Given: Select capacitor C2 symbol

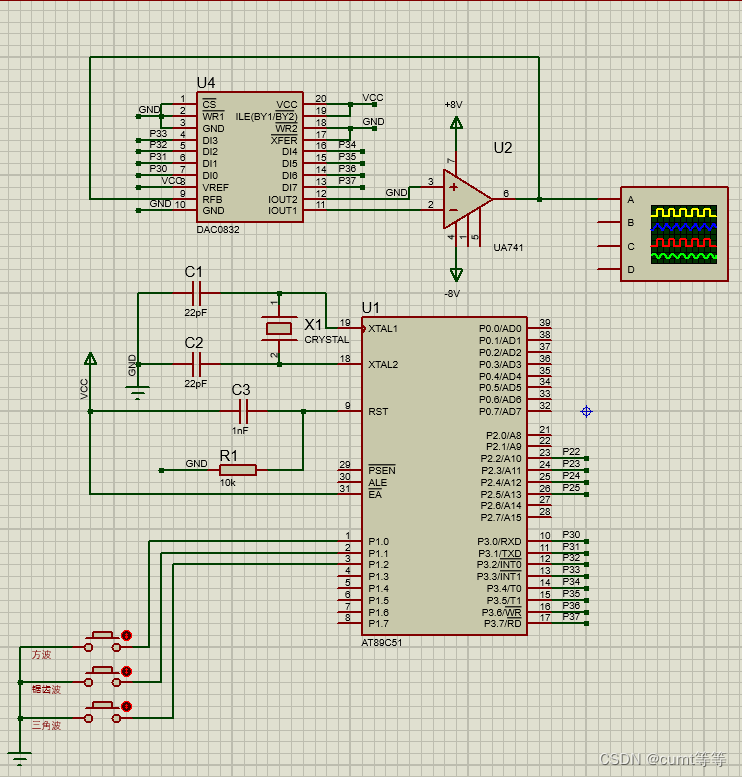Looking at the screenshot, I should [x=196, y=364].
